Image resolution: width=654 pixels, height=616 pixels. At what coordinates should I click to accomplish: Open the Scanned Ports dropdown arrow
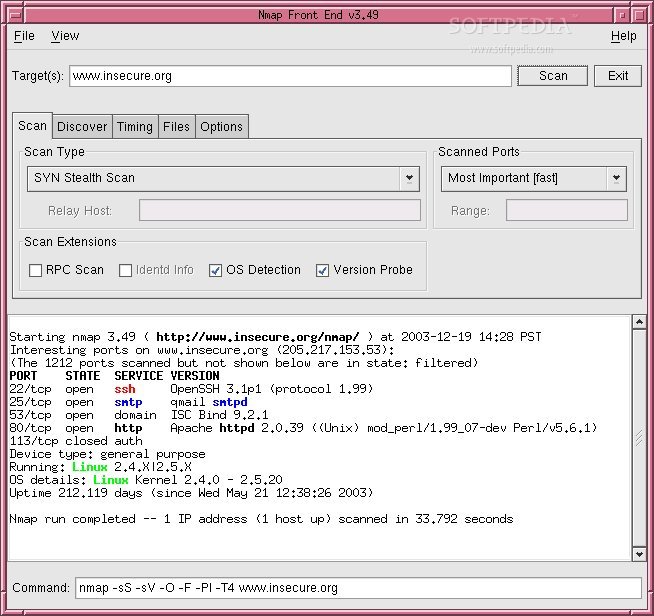click(x=616, y=179)
